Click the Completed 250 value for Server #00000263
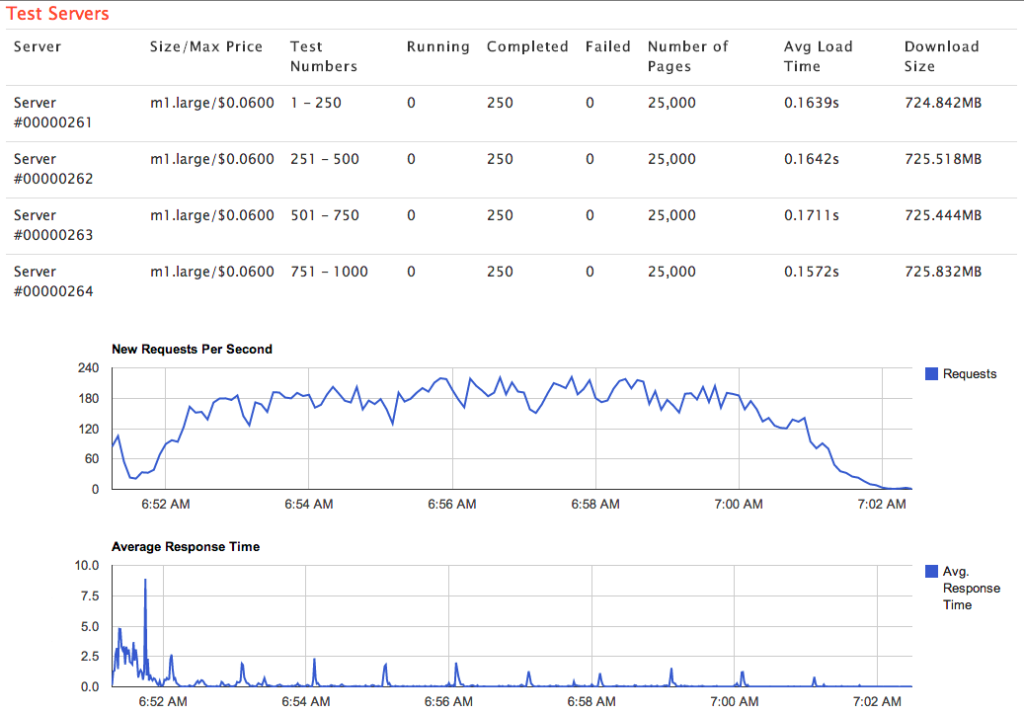Screen dimensions: 1024x714 click(x=500, y=215)
